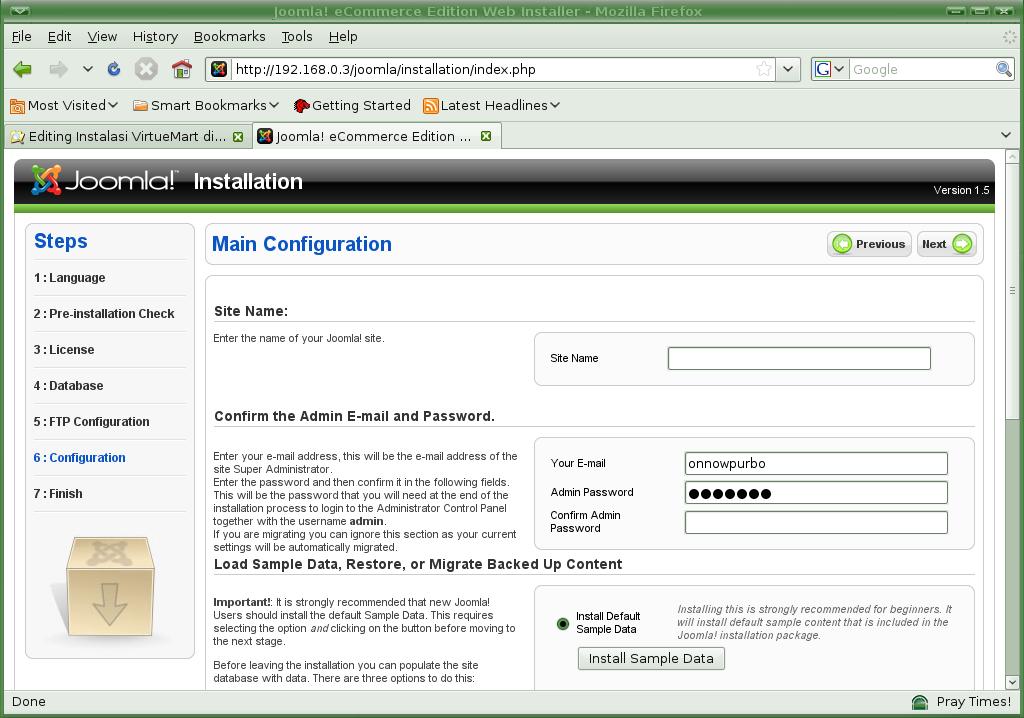Click the Previous button

[x=869, y=244]
